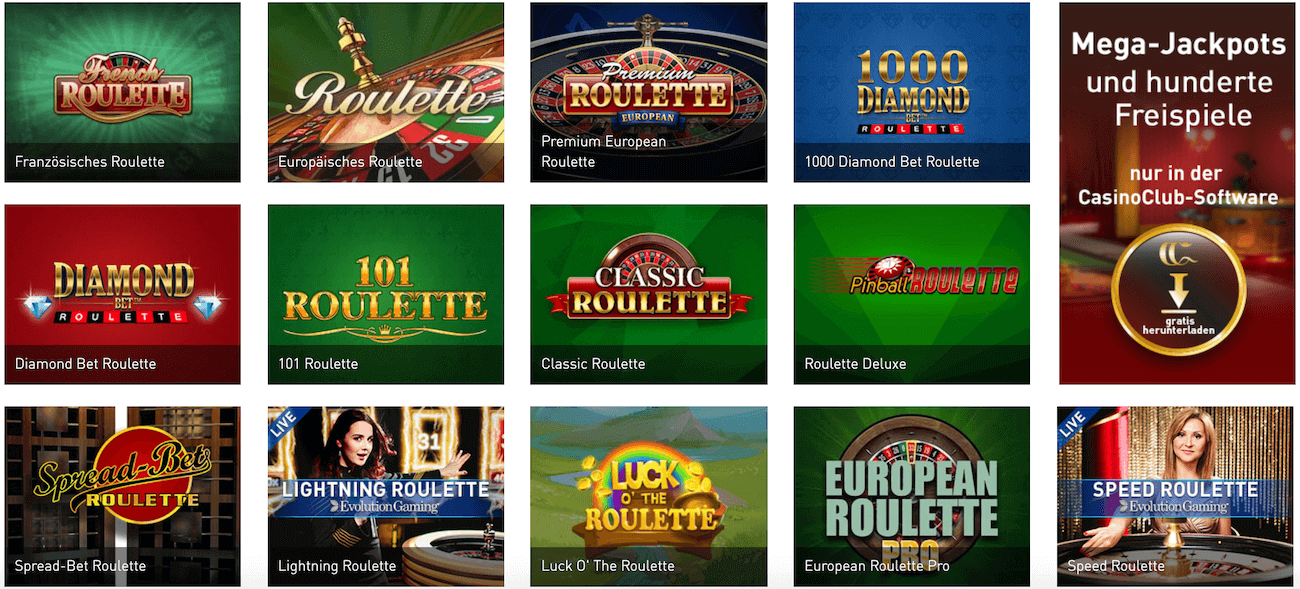Open the Roulette Deluxe pinball tile
The image size is (1300, 589).
(912, 294)
